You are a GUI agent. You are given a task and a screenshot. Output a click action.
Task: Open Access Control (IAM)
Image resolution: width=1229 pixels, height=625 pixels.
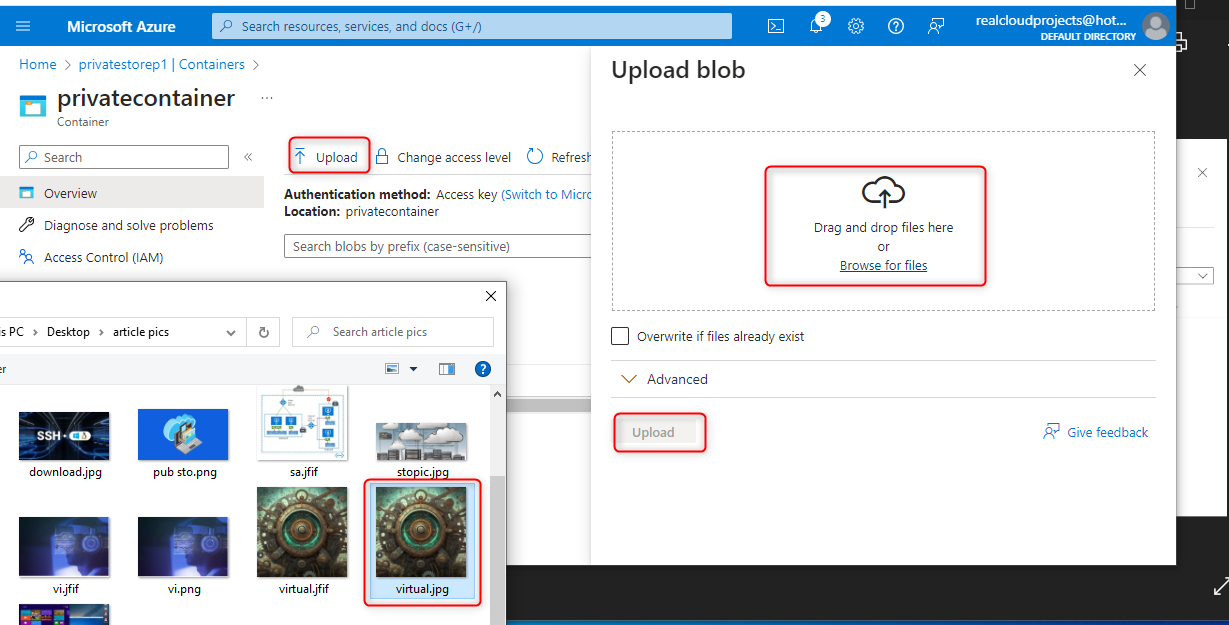click(x=104, y=257)
